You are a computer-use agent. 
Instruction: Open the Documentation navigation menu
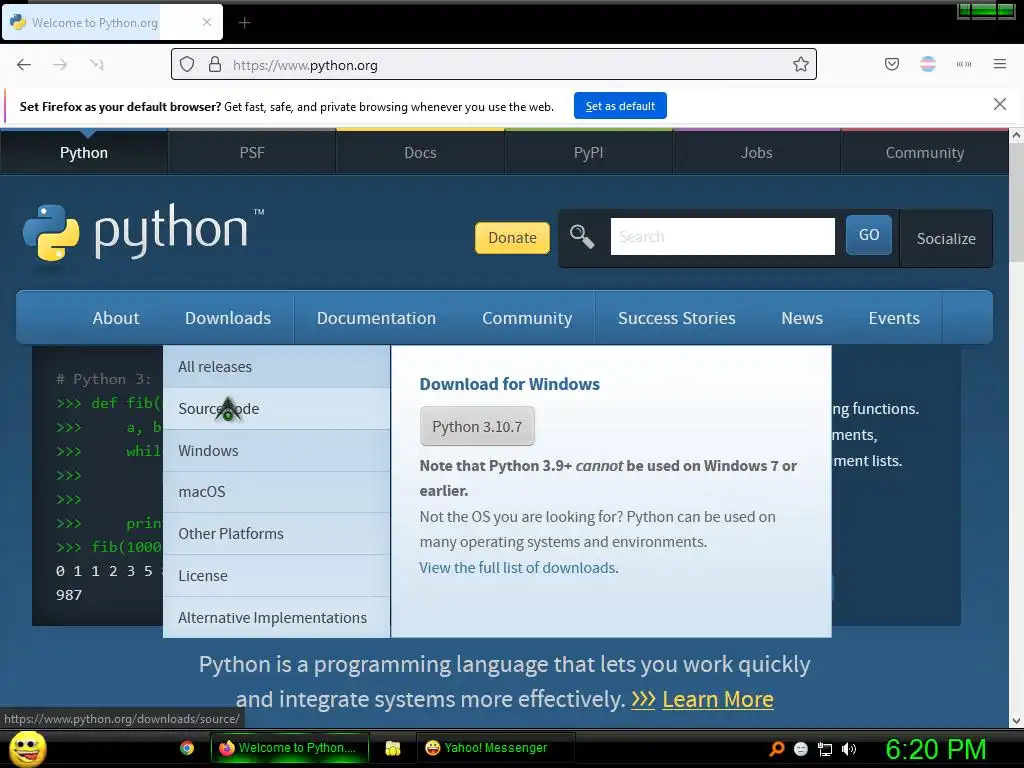[x=376, y=318]
